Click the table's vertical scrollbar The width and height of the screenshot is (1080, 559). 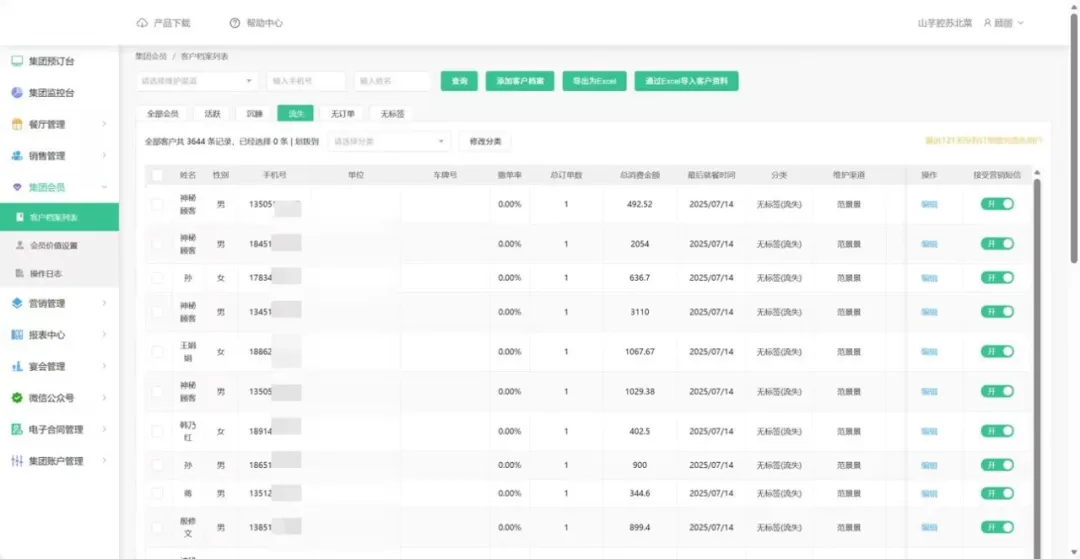coord(1036,300)
